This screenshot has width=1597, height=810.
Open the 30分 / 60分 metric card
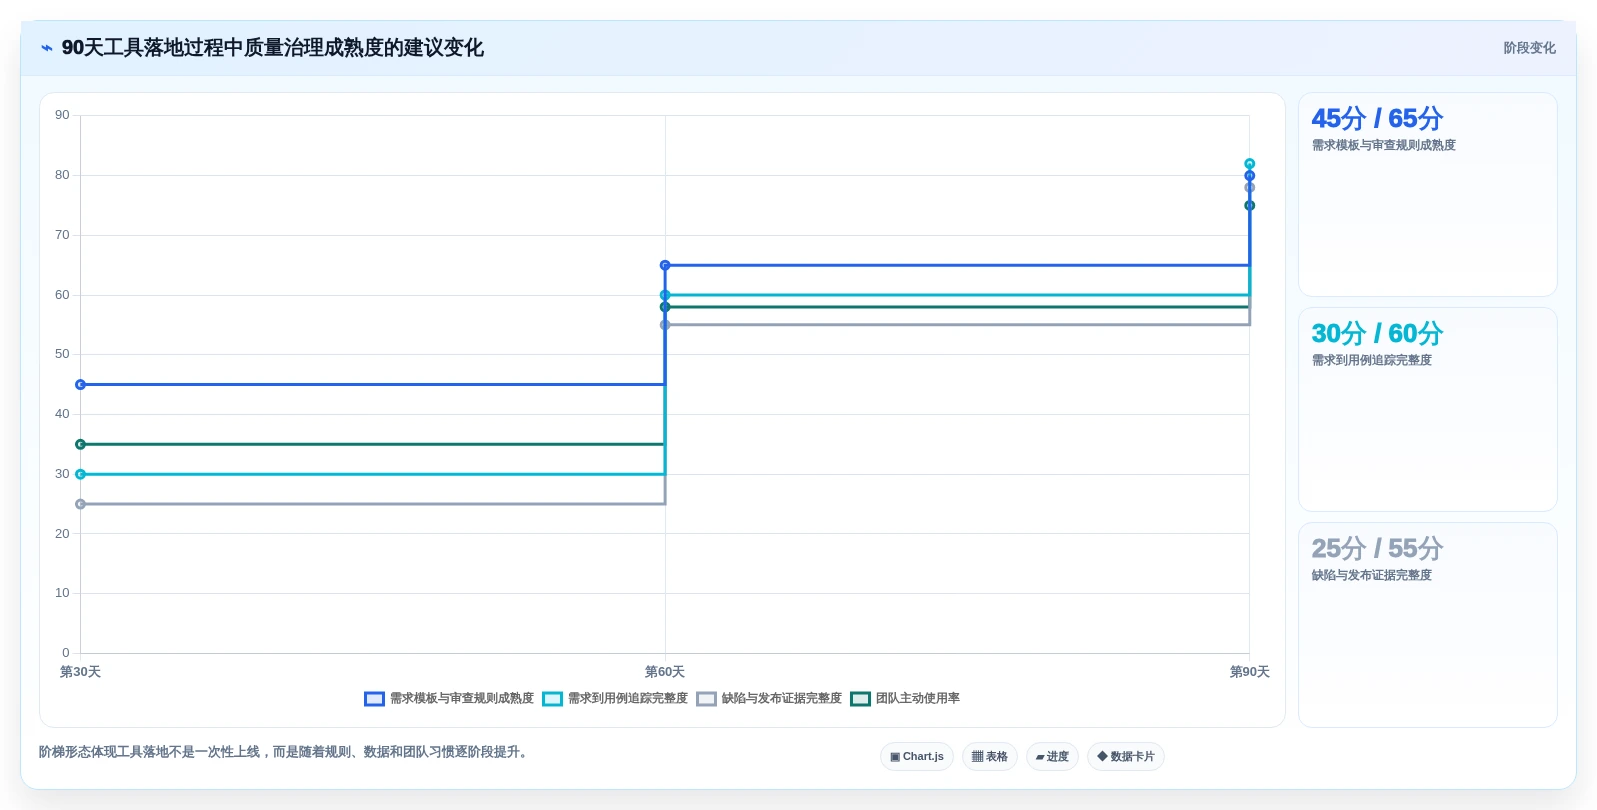pyautogui.click(x=1427, y=409)
